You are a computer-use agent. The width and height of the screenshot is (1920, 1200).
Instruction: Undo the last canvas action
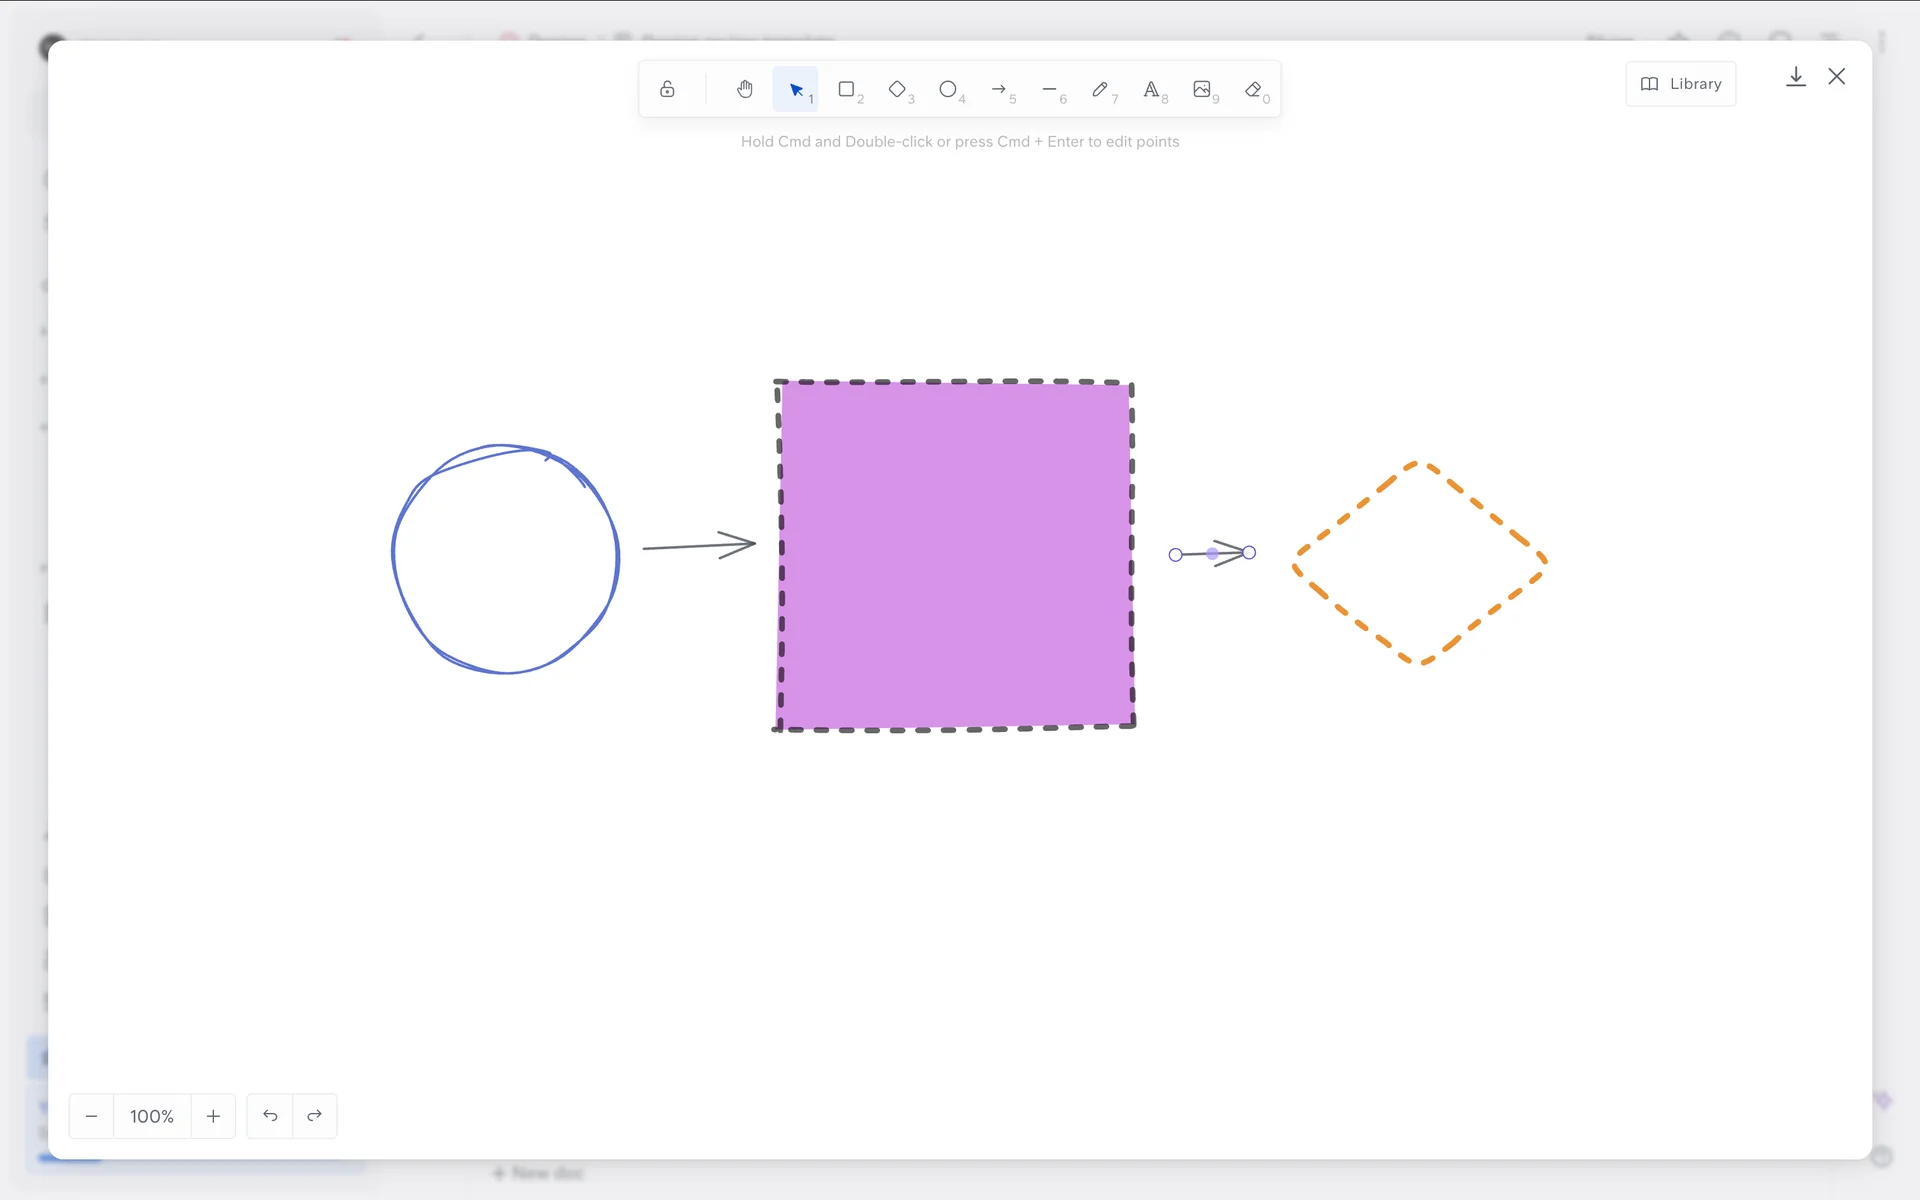point(270,1116)
